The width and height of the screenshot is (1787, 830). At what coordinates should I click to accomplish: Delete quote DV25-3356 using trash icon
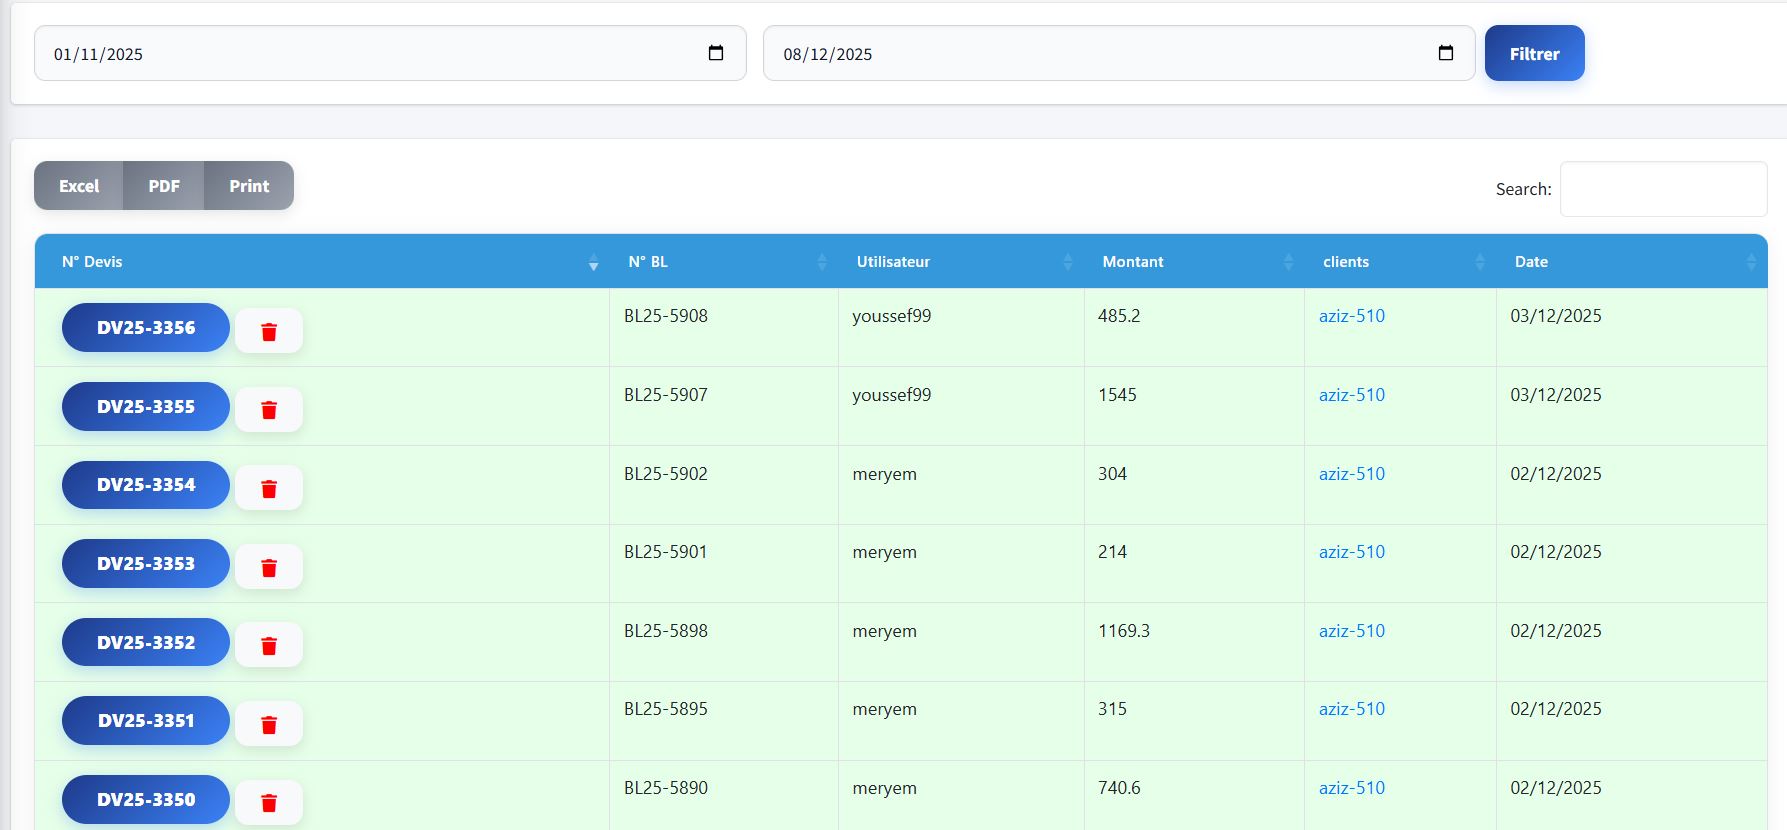(269, 331)
